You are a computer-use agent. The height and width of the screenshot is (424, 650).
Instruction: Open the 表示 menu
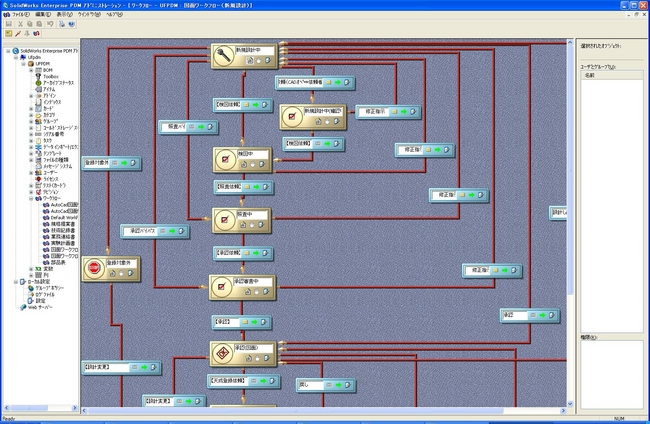pos(64,15)
